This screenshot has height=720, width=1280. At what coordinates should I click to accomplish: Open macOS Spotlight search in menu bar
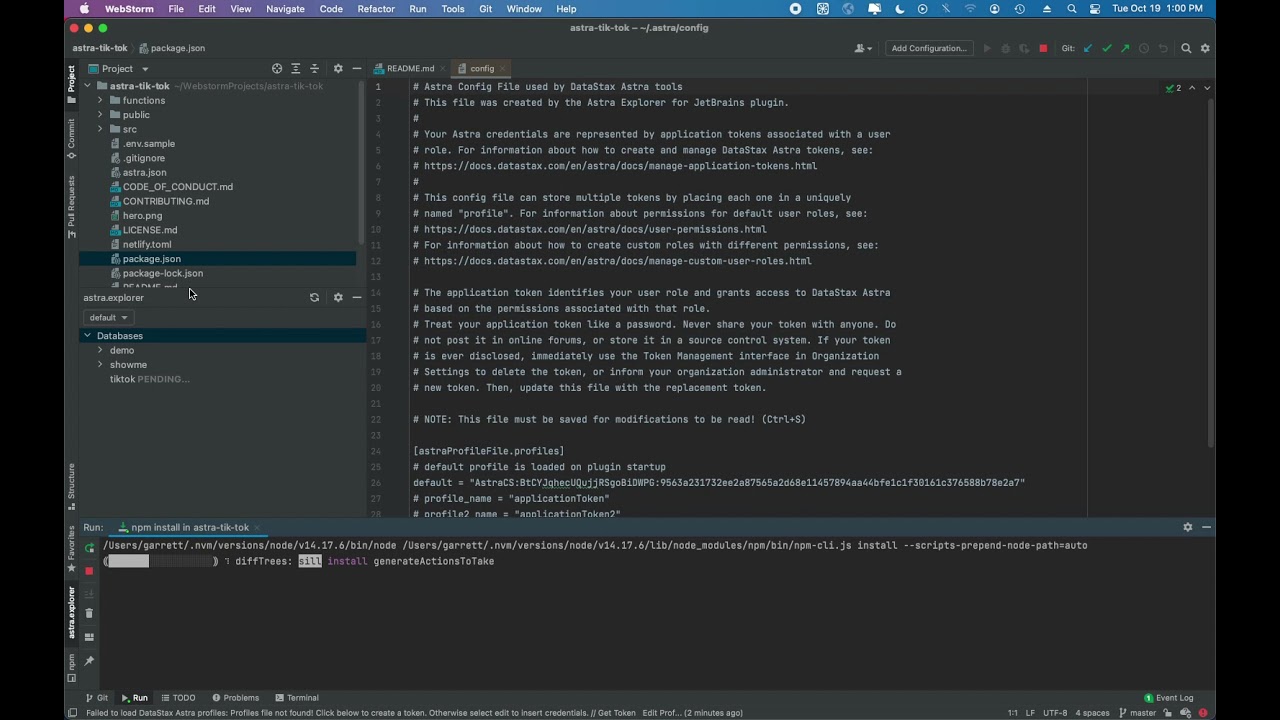[x=1072, y=9]
